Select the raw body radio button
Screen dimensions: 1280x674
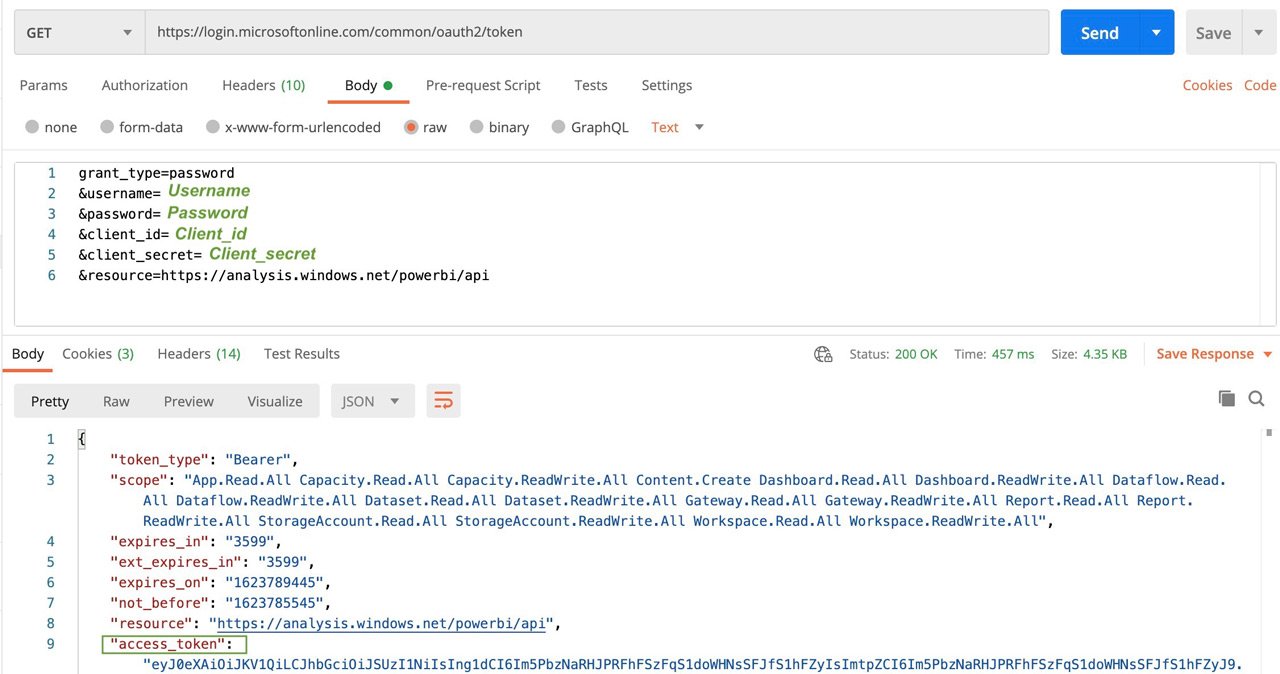(x=411, y=127)
